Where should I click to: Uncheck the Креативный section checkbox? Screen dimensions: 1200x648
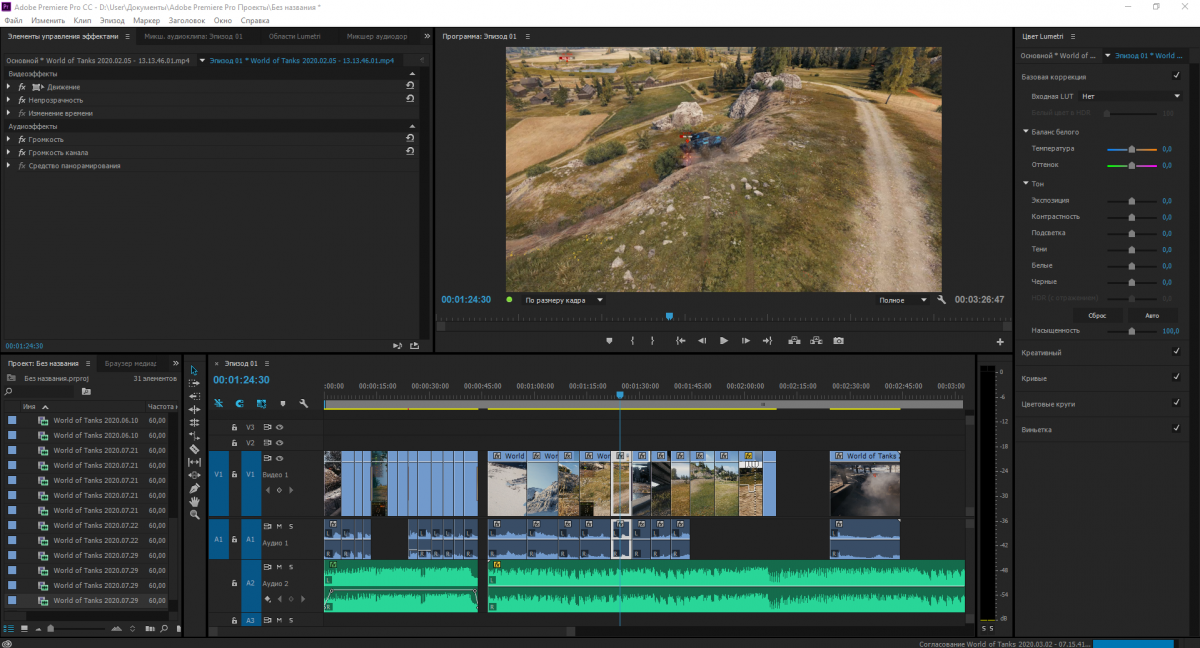point(1176,352)
